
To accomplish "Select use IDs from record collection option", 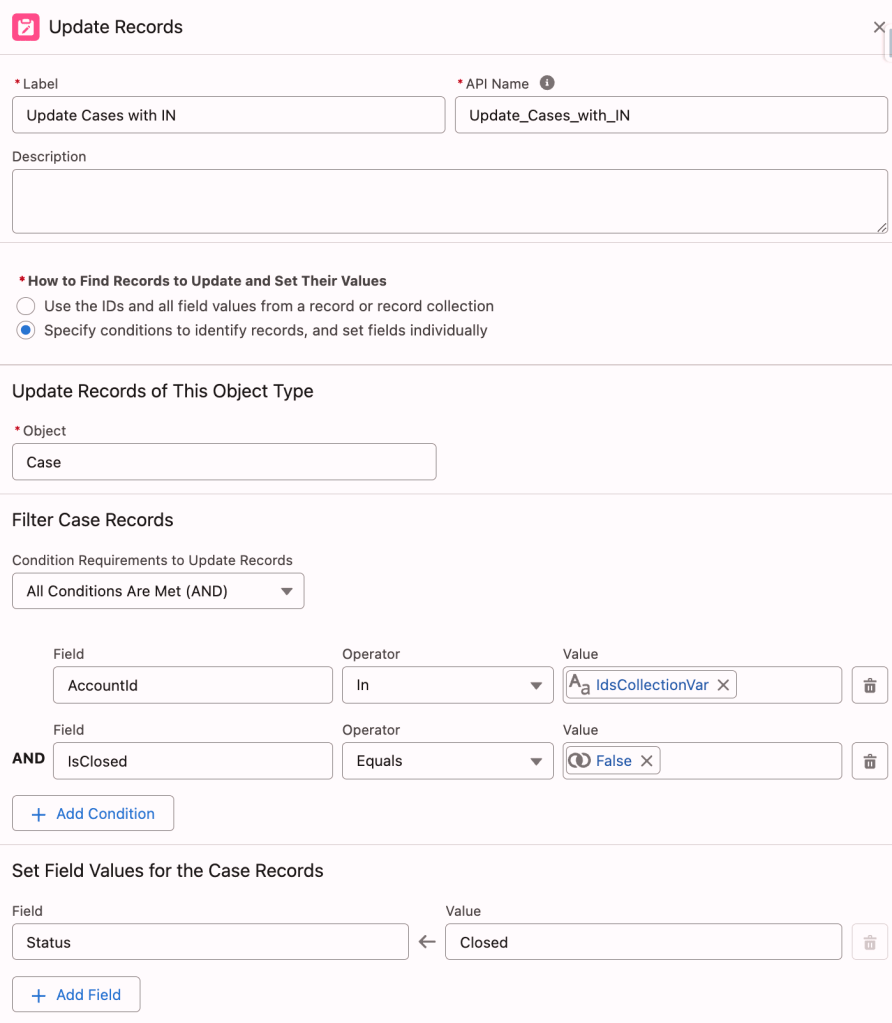I will click(26, 306).
